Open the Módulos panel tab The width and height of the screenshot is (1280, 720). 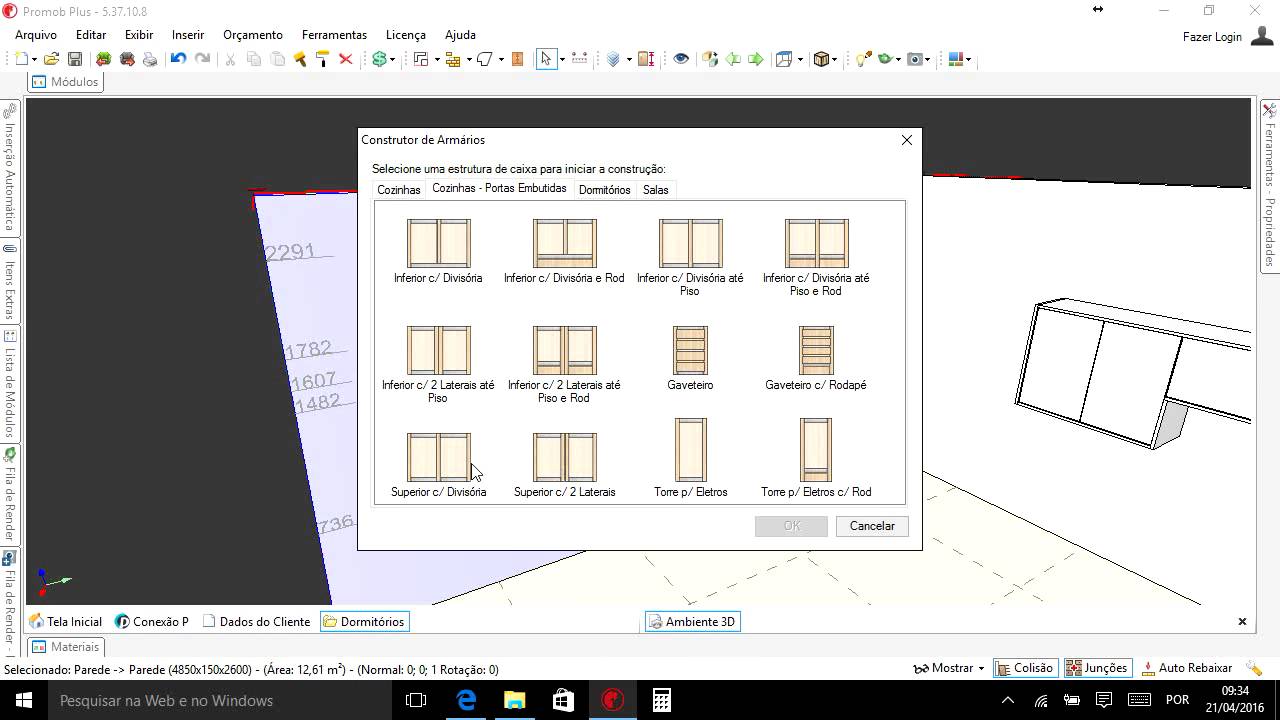(66, 82)
